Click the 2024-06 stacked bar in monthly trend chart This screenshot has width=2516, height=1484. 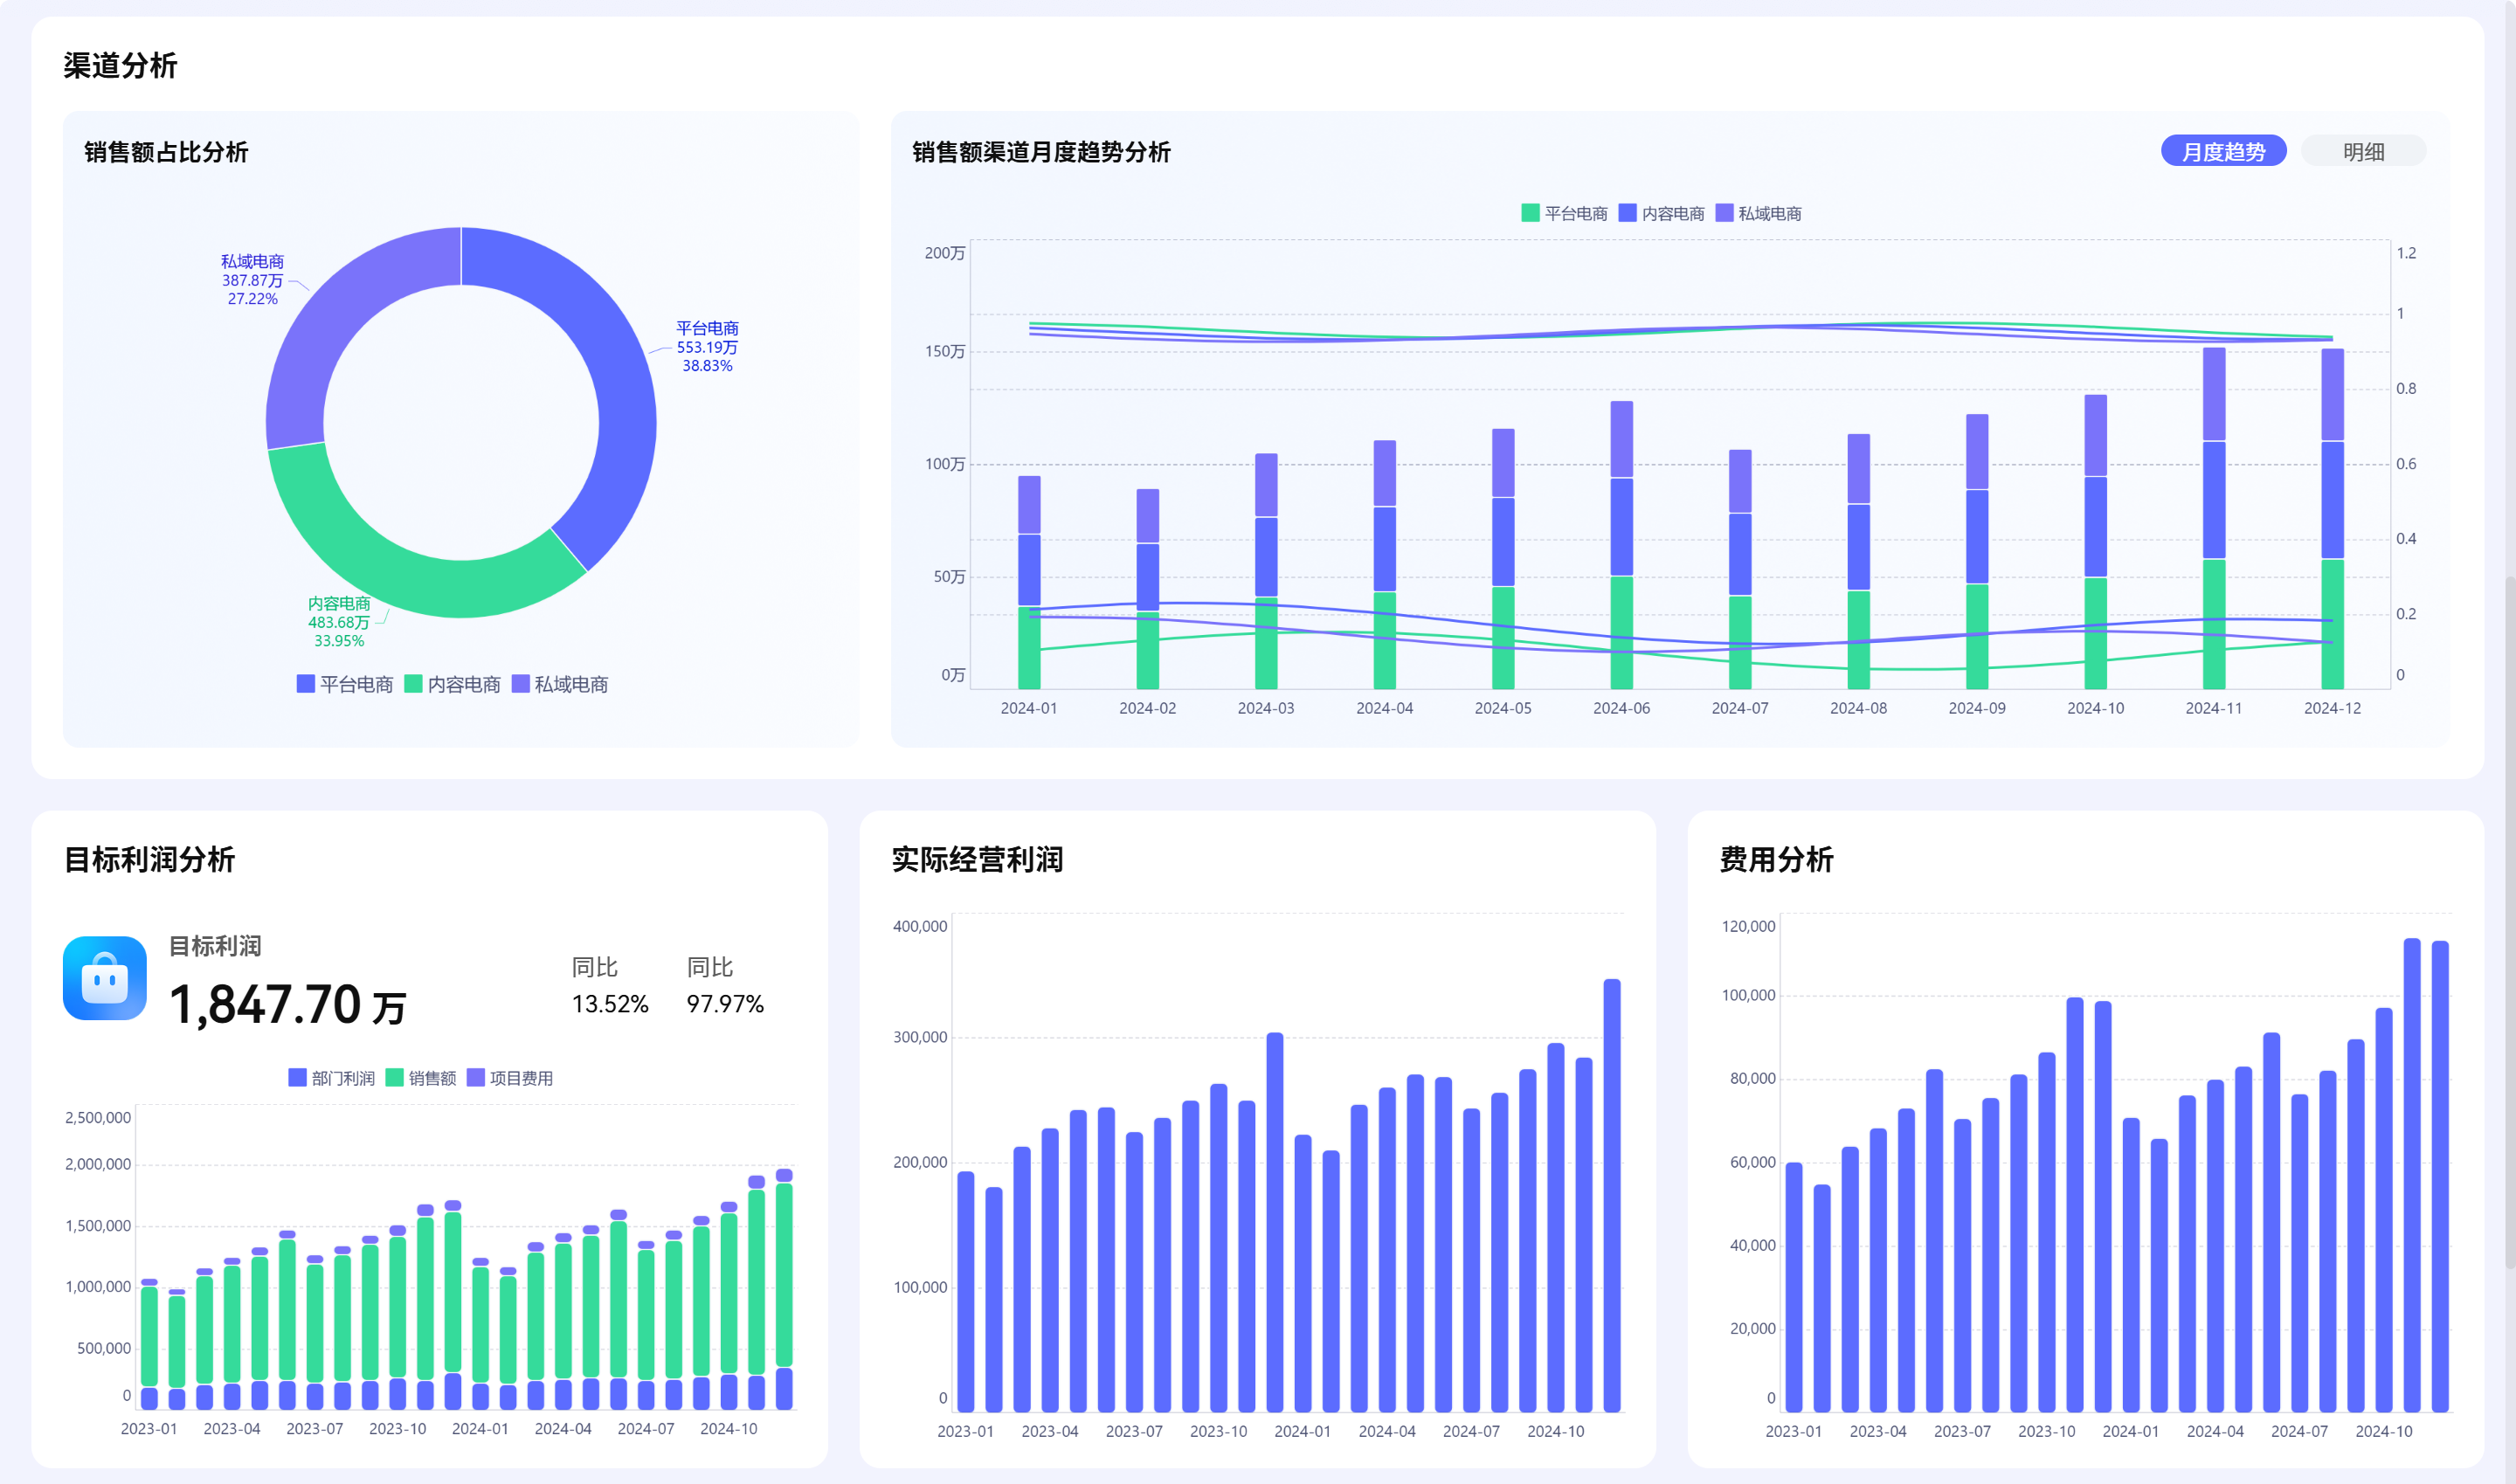click(1621, 545)
